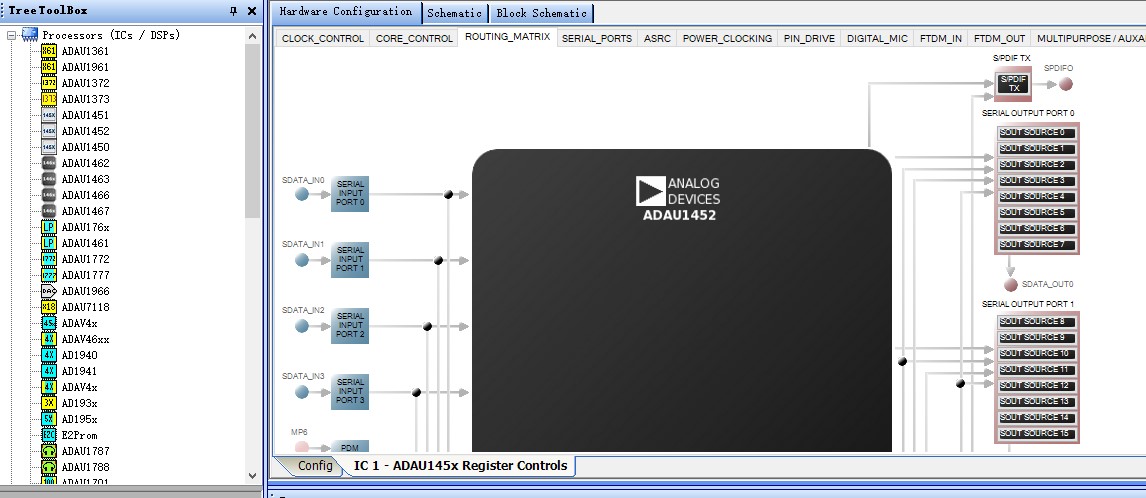Select the ADAU7118 chip icon
The height and width of the screenshot is (498, 1146).
(x=49, y=307)
